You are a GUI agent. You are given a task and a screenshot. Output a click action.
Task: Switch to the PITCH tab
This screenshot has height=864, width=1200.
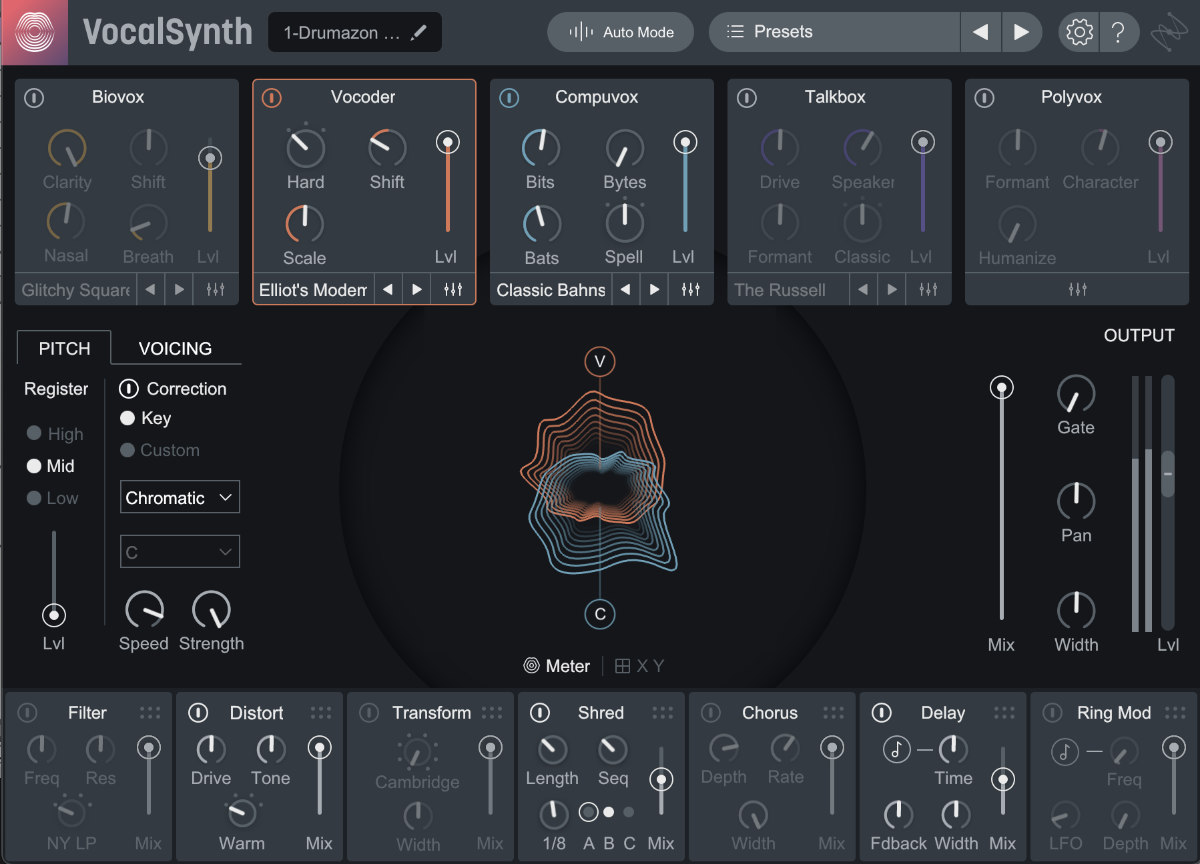(64, 348)
